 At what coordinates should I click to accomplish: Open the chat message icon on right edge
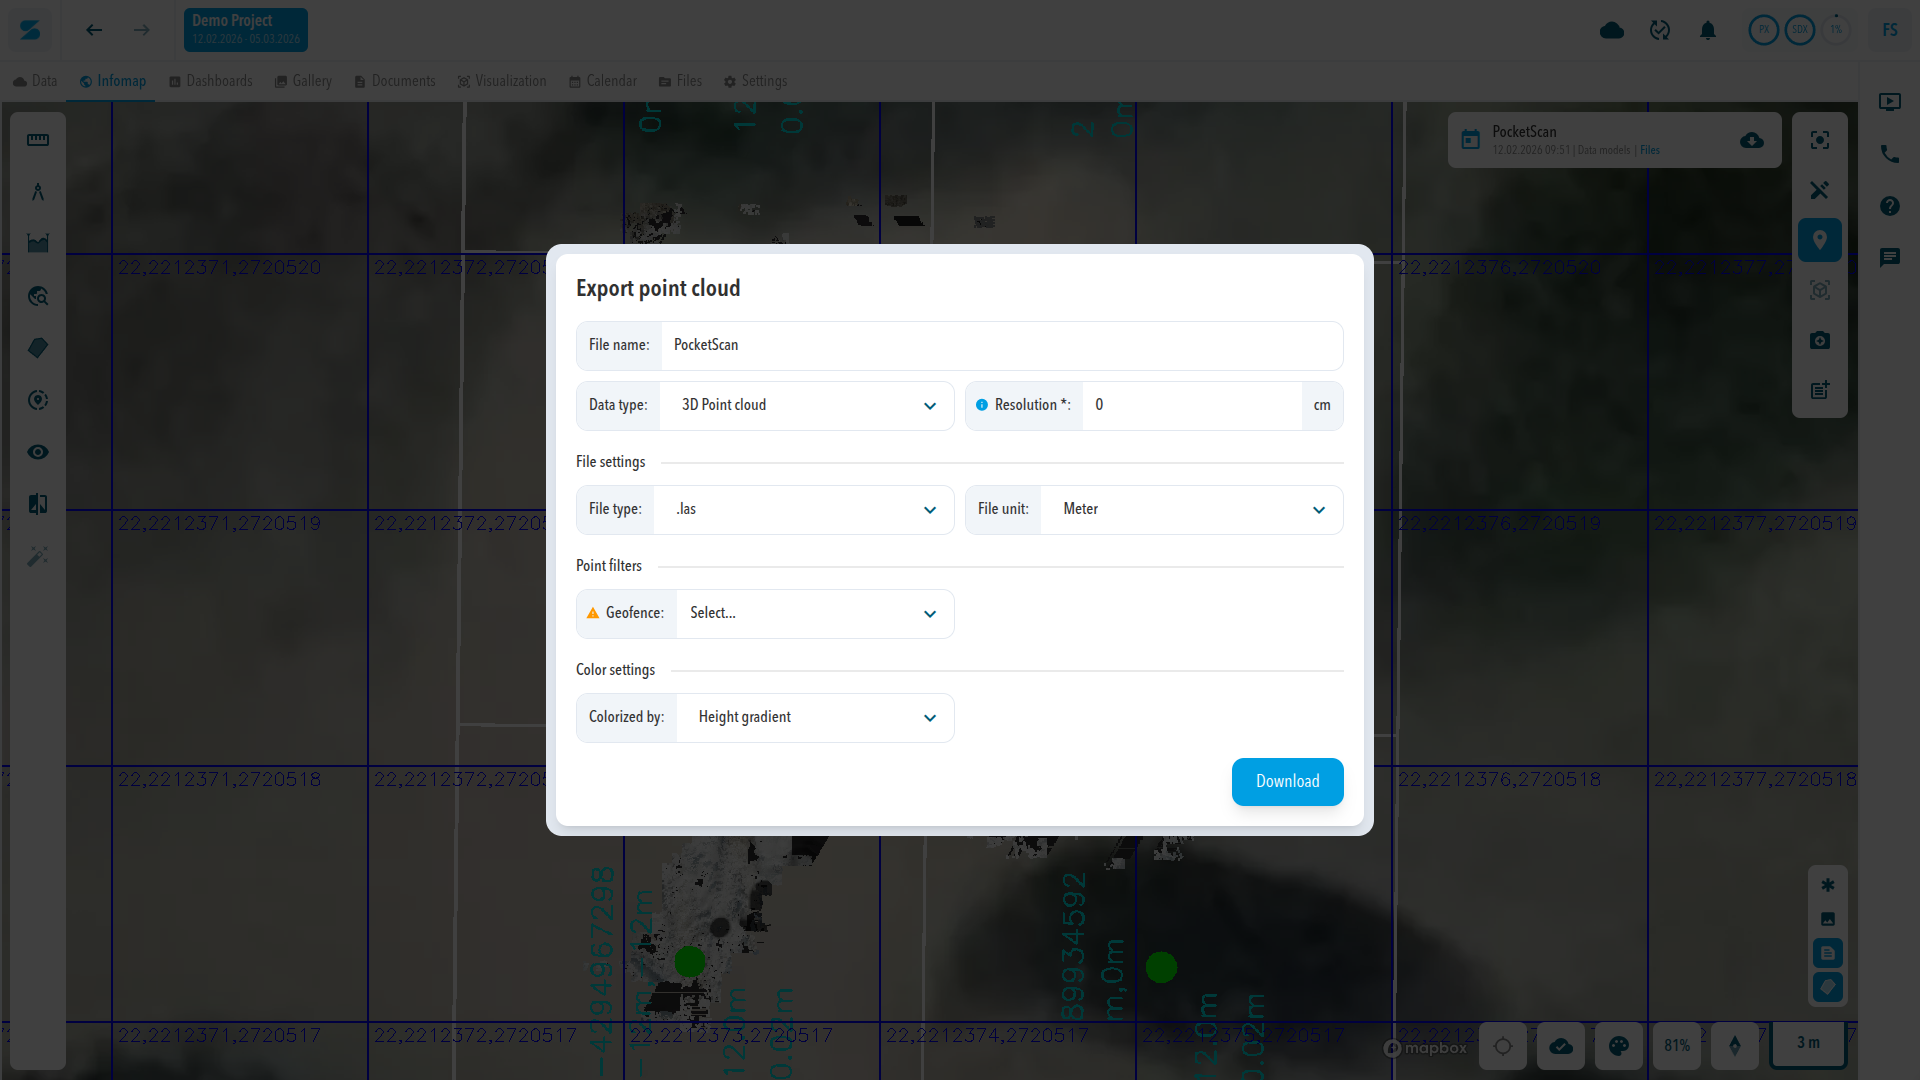(x=1890, y=258)
